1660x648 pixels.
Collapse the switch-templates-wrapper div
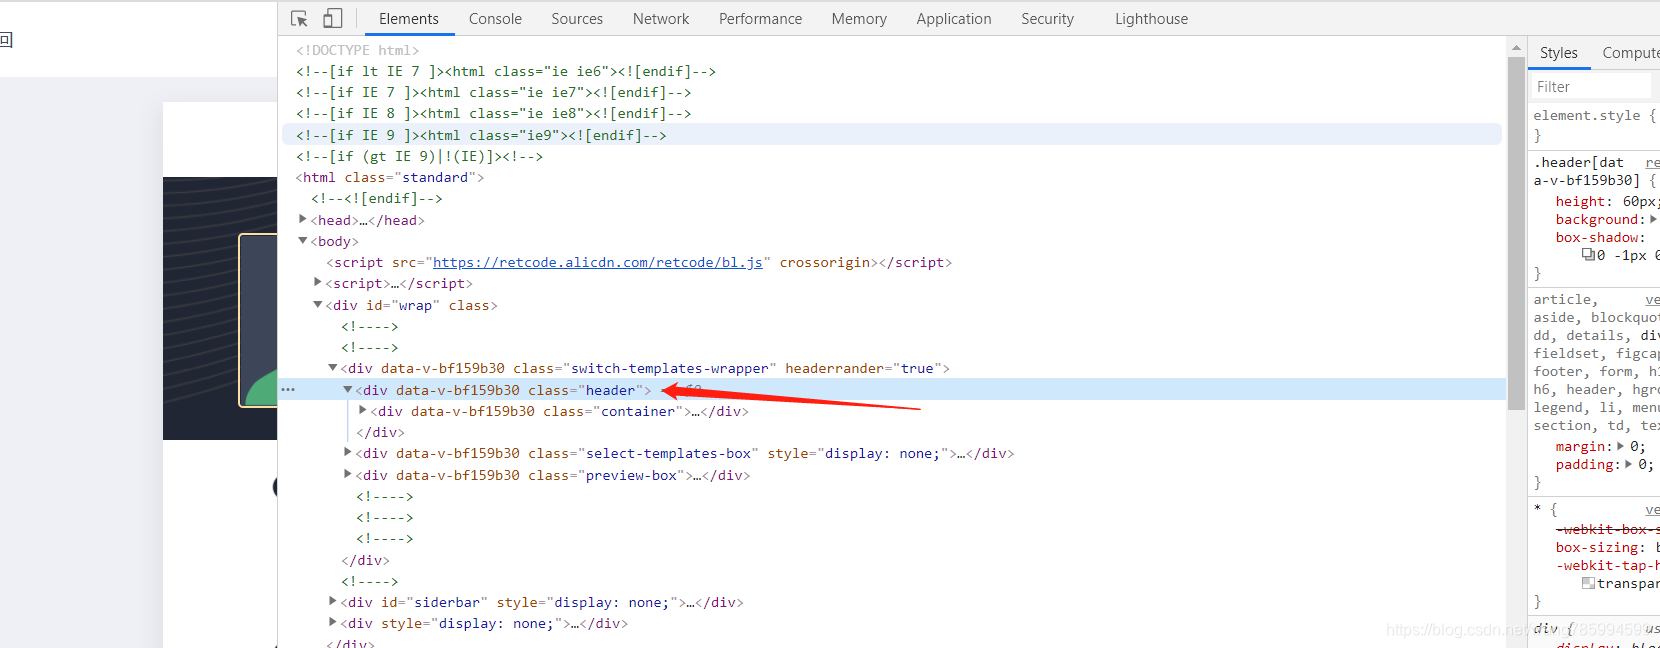tap(333, 368)
